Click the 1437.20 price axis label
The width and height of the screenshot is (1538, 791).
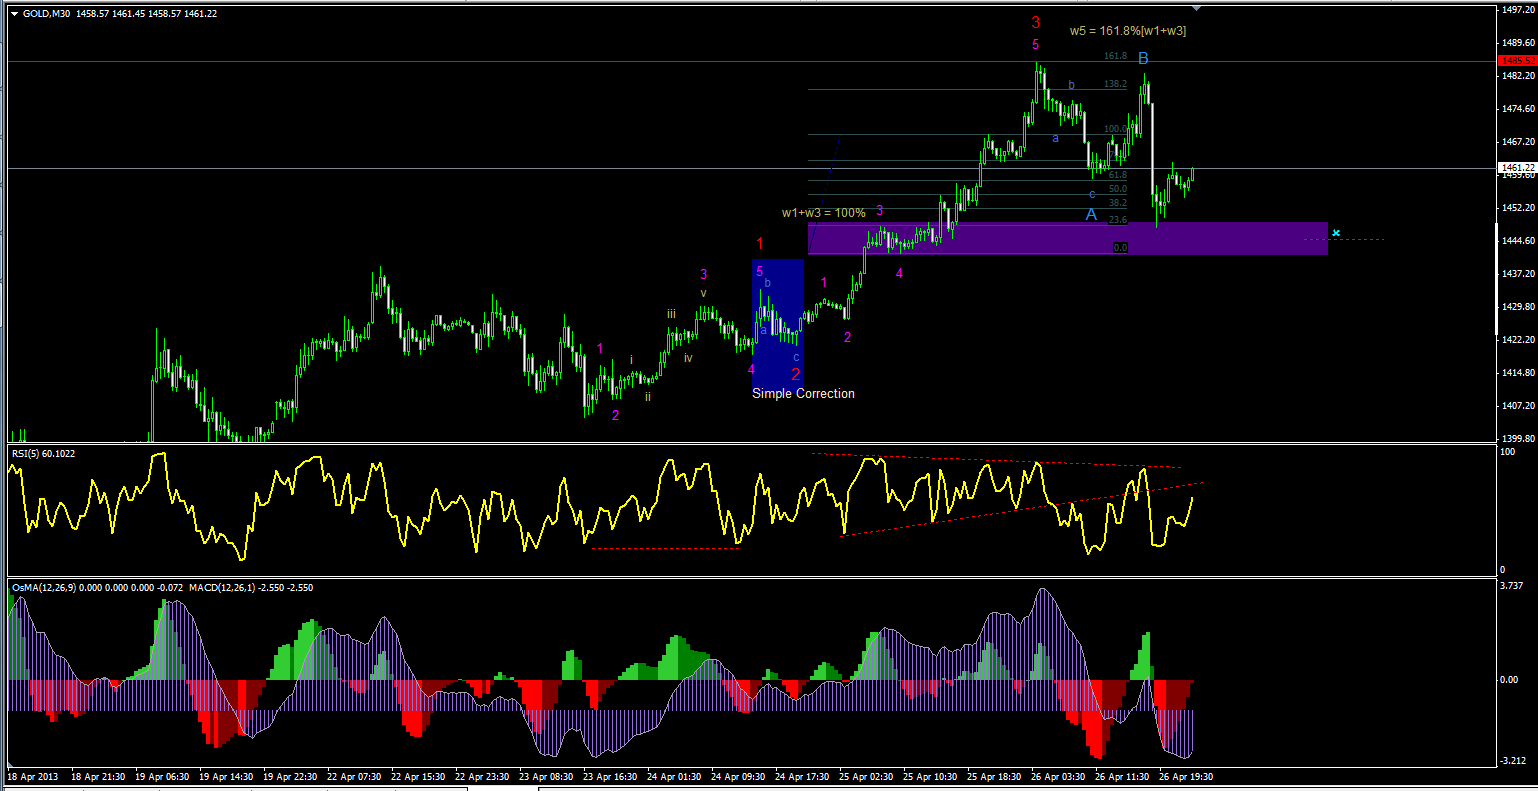(x=1518, y=274)
